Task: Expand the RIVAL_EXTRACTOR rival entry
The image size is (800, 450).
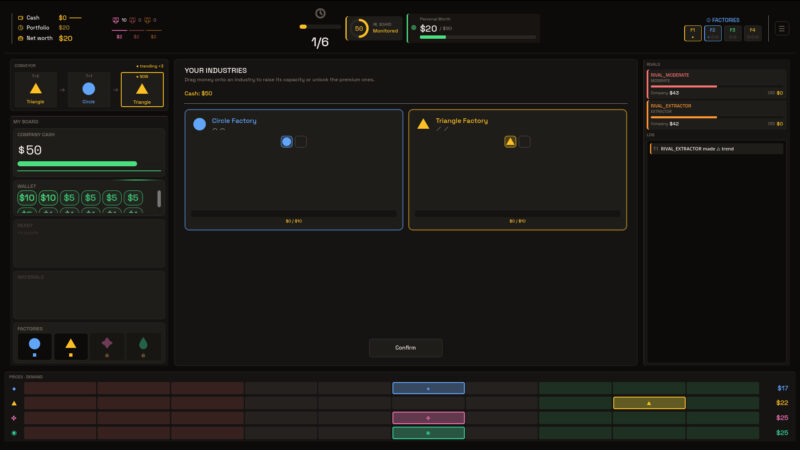Action: click(x=716, y=115)
